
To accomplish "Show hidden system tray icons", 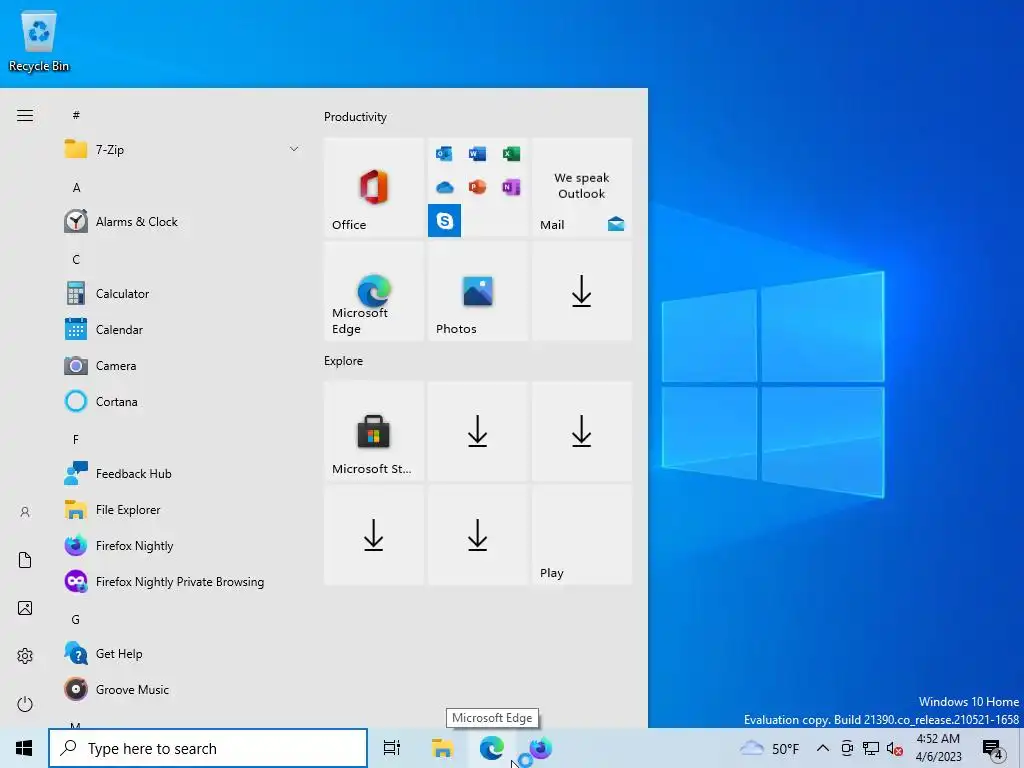I will tap(823, 748).
